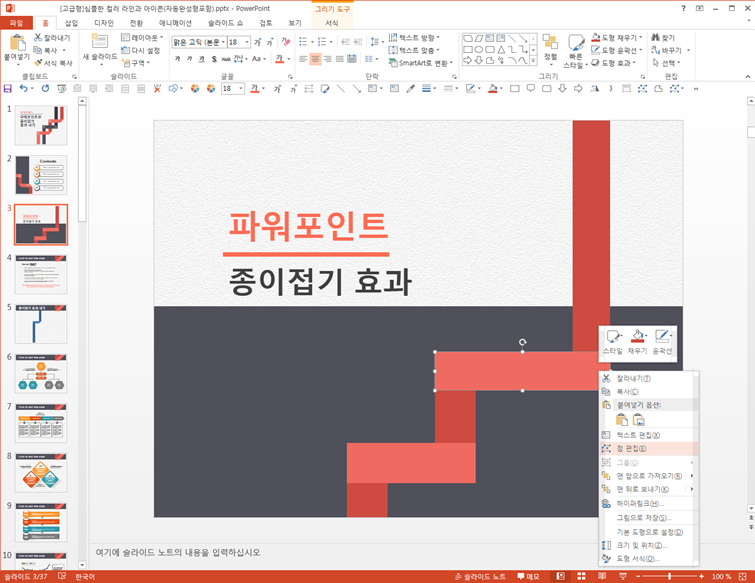Click the Slide Sorter view icon in status bar
755x583 pixels.
click(581, 576)
